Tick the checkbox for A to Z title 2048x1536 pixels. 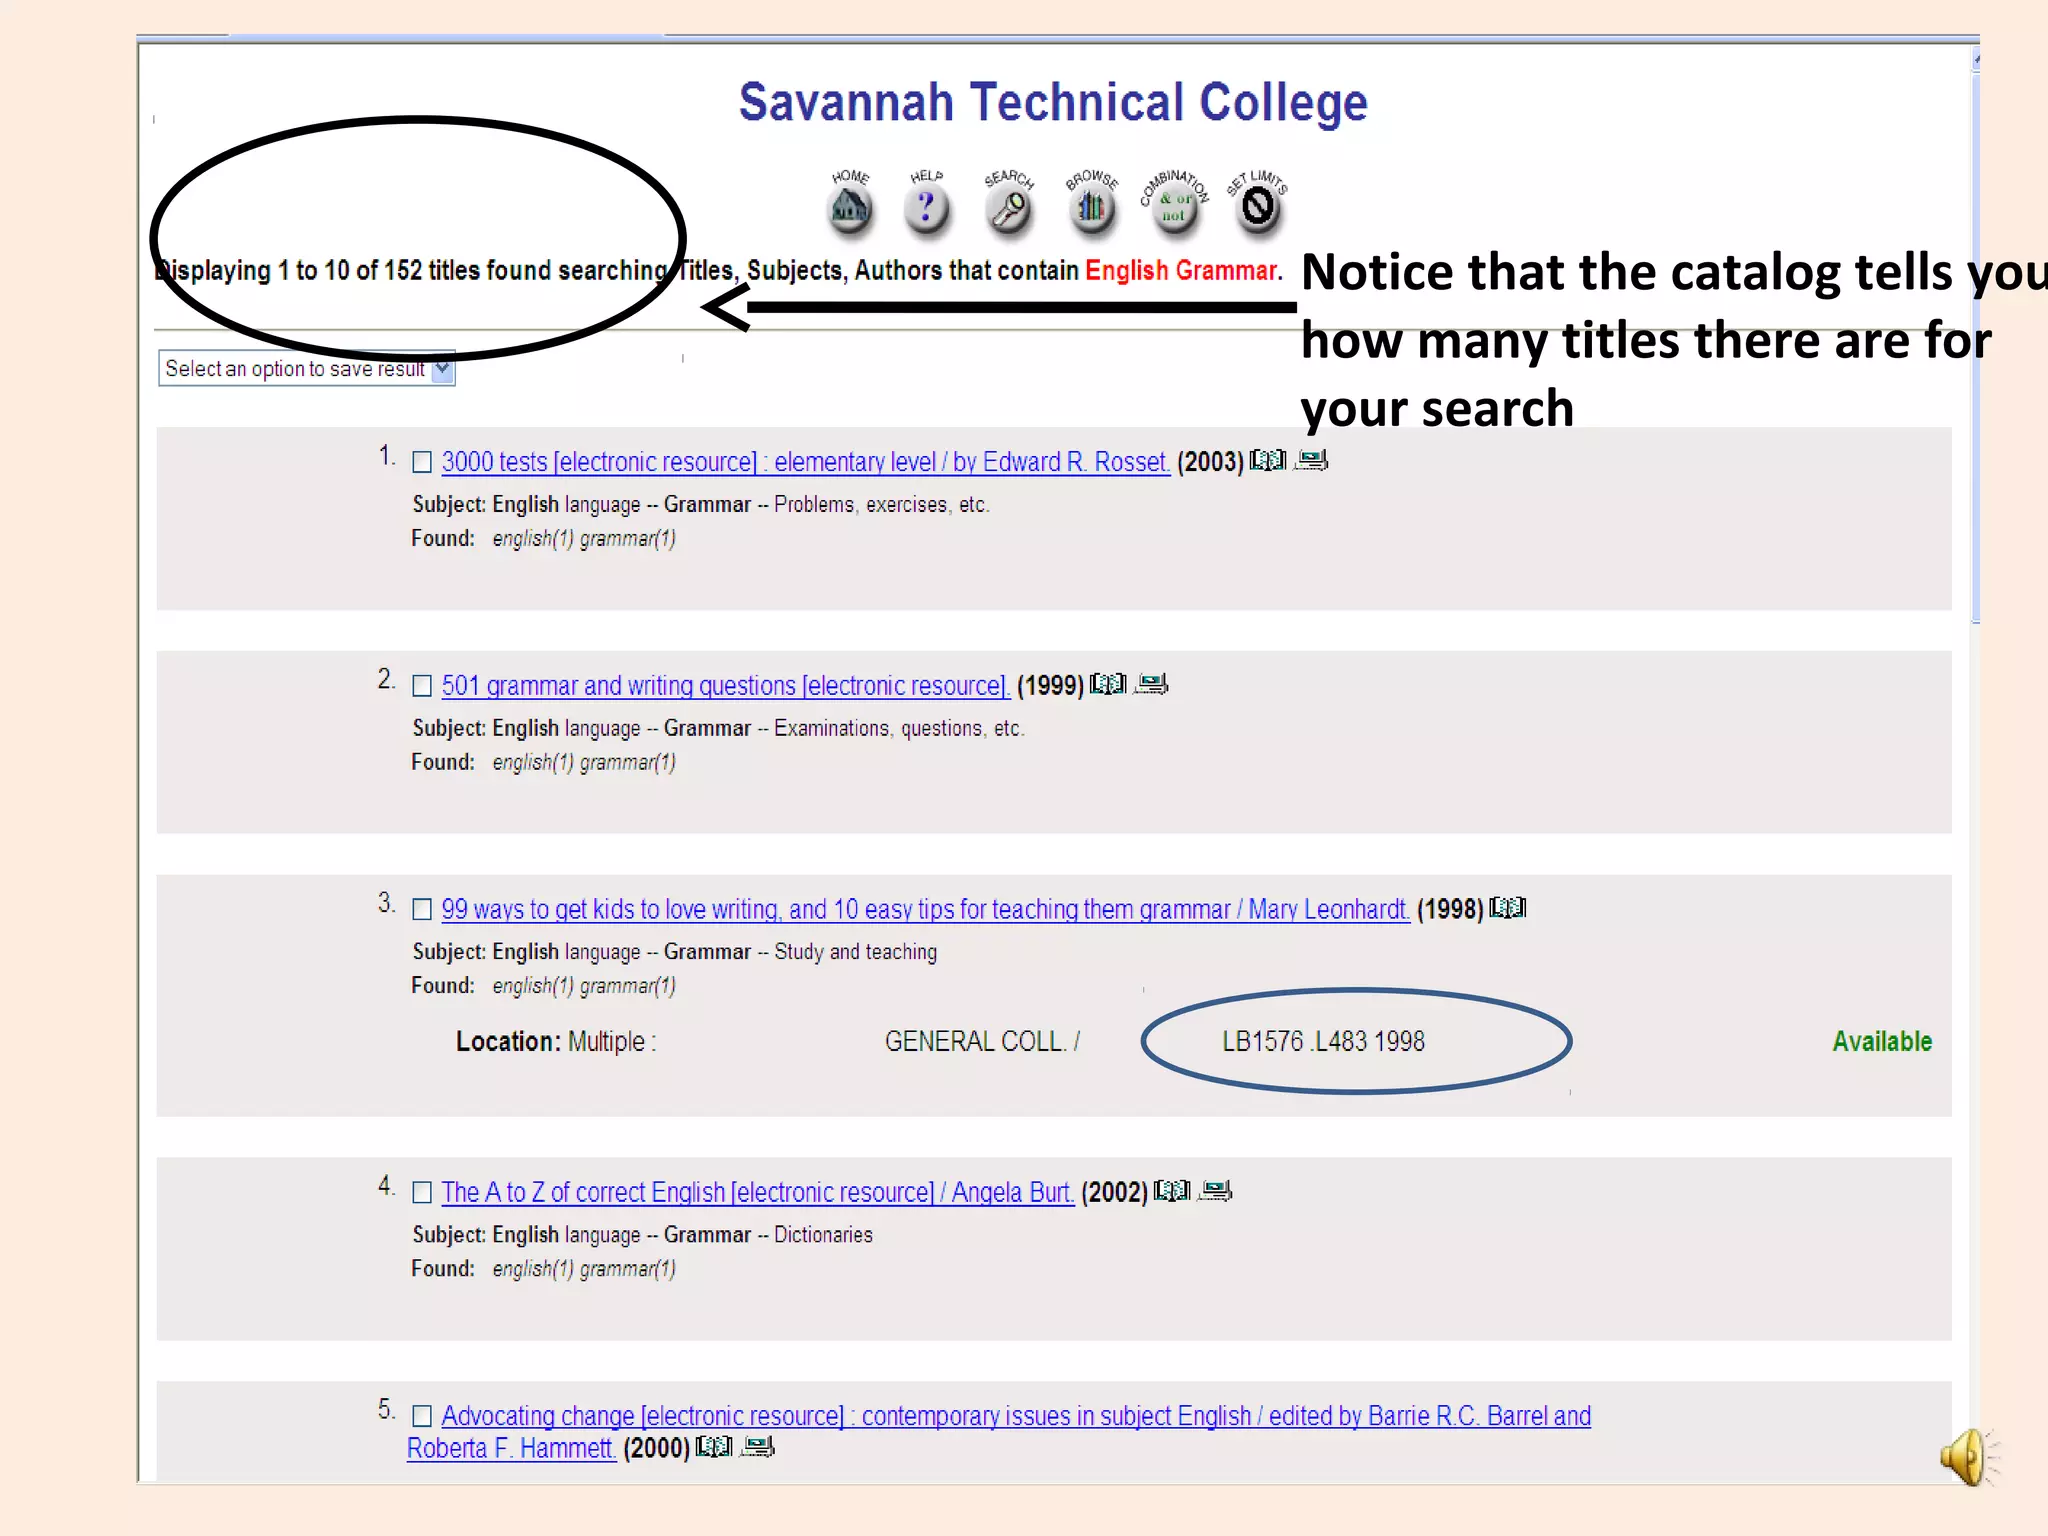point(422,1192)
